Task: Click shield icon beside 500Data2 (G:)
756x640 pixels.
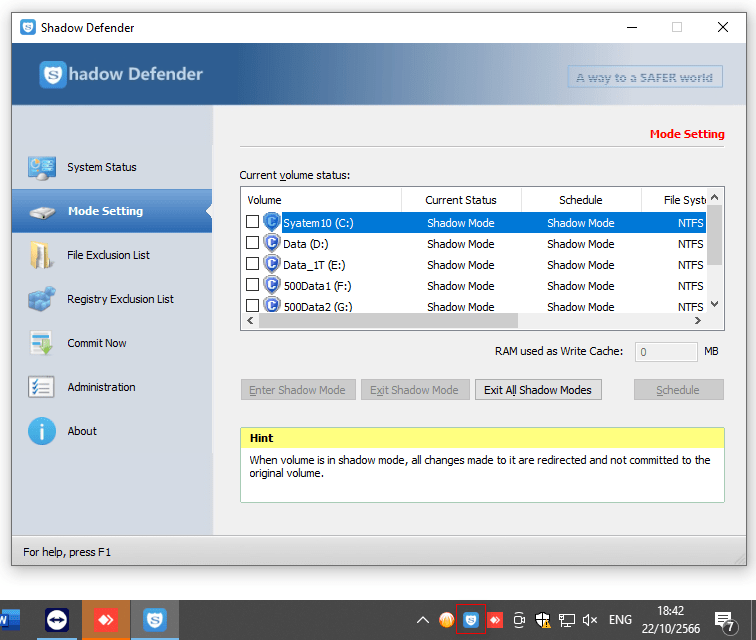Action: [272, 305]
